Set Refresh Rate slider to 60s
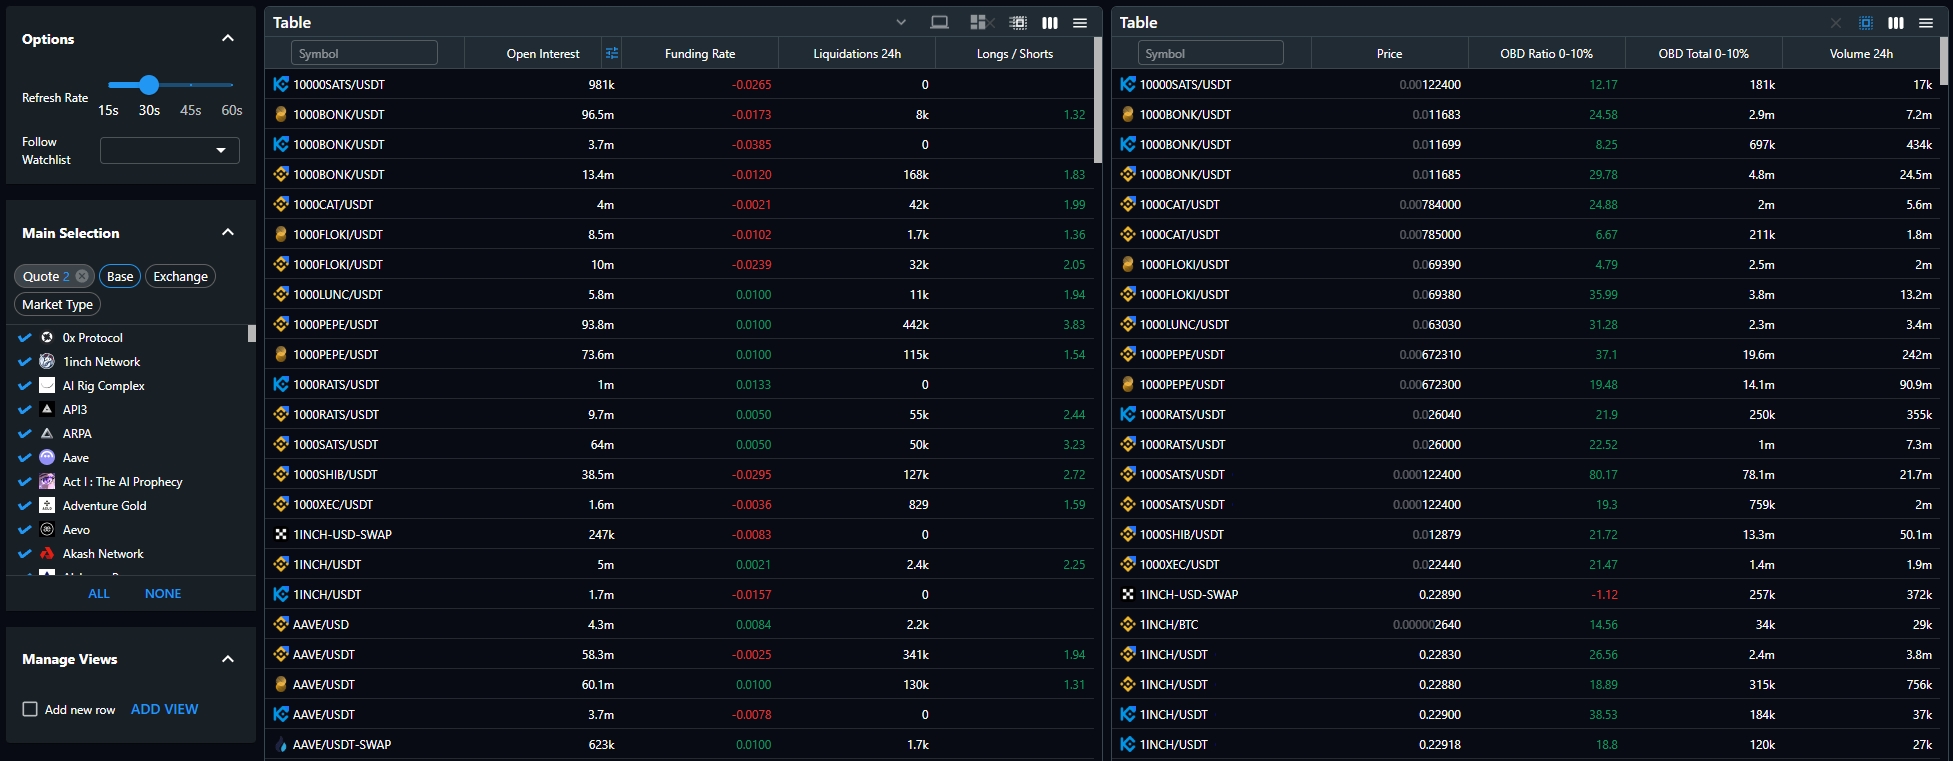 [232, 85]
